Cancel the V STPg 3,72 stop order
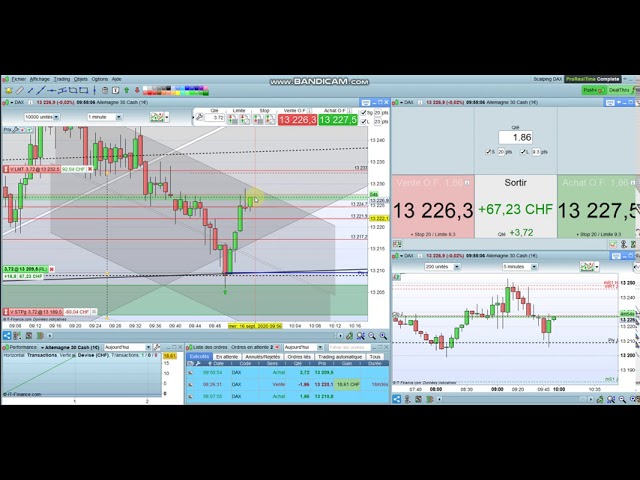Viewport: 640px width, 480px height. 94,312
